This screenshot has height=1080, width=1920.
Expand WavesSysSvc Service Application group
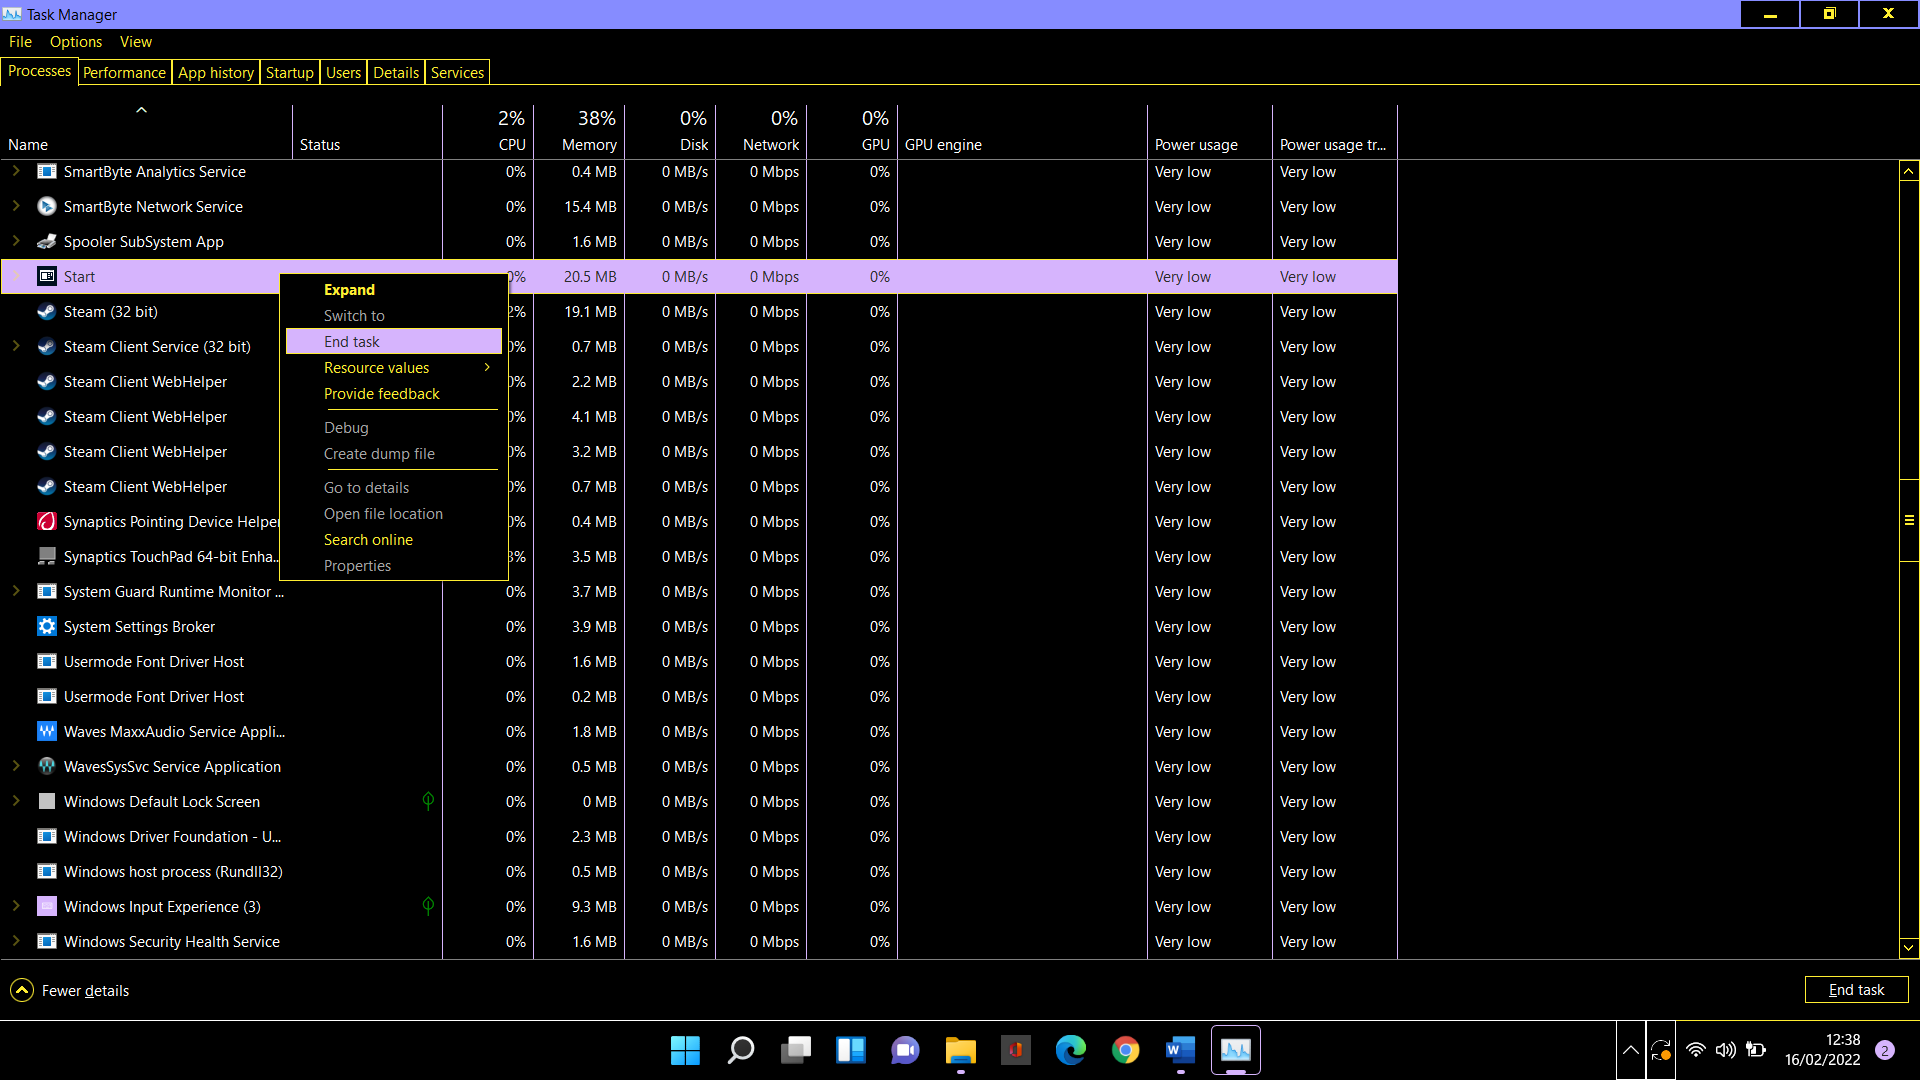(x=16, y=766)
